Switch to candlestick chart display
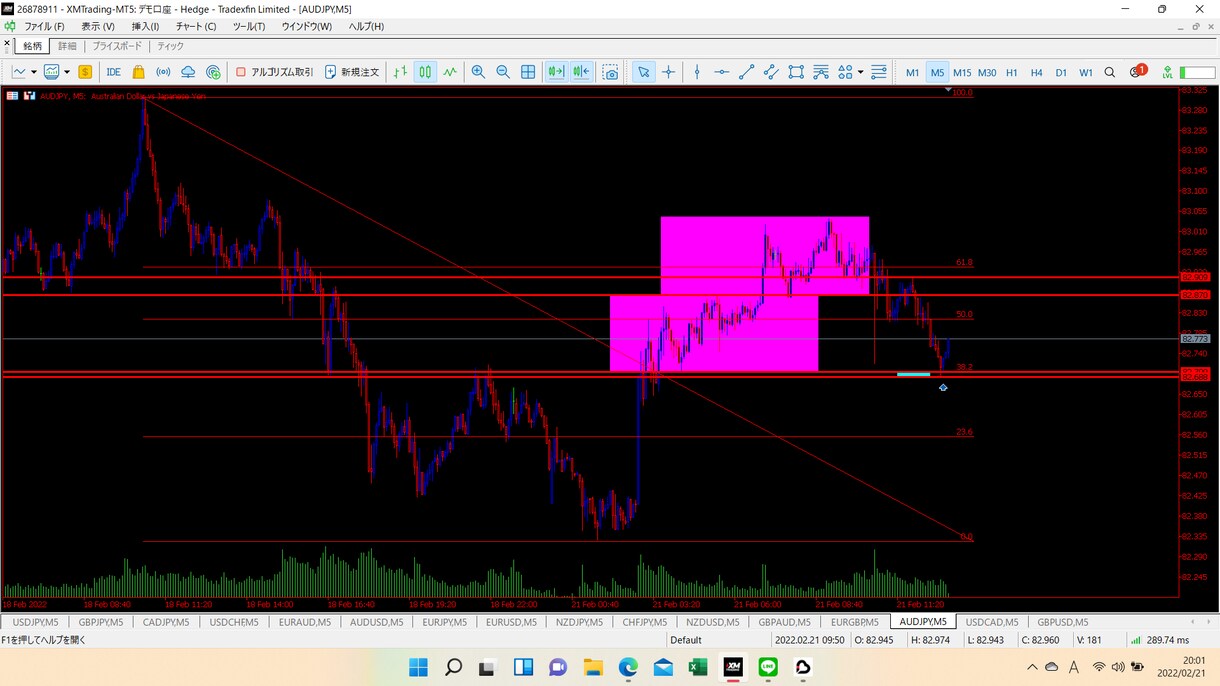 point(425,72)
